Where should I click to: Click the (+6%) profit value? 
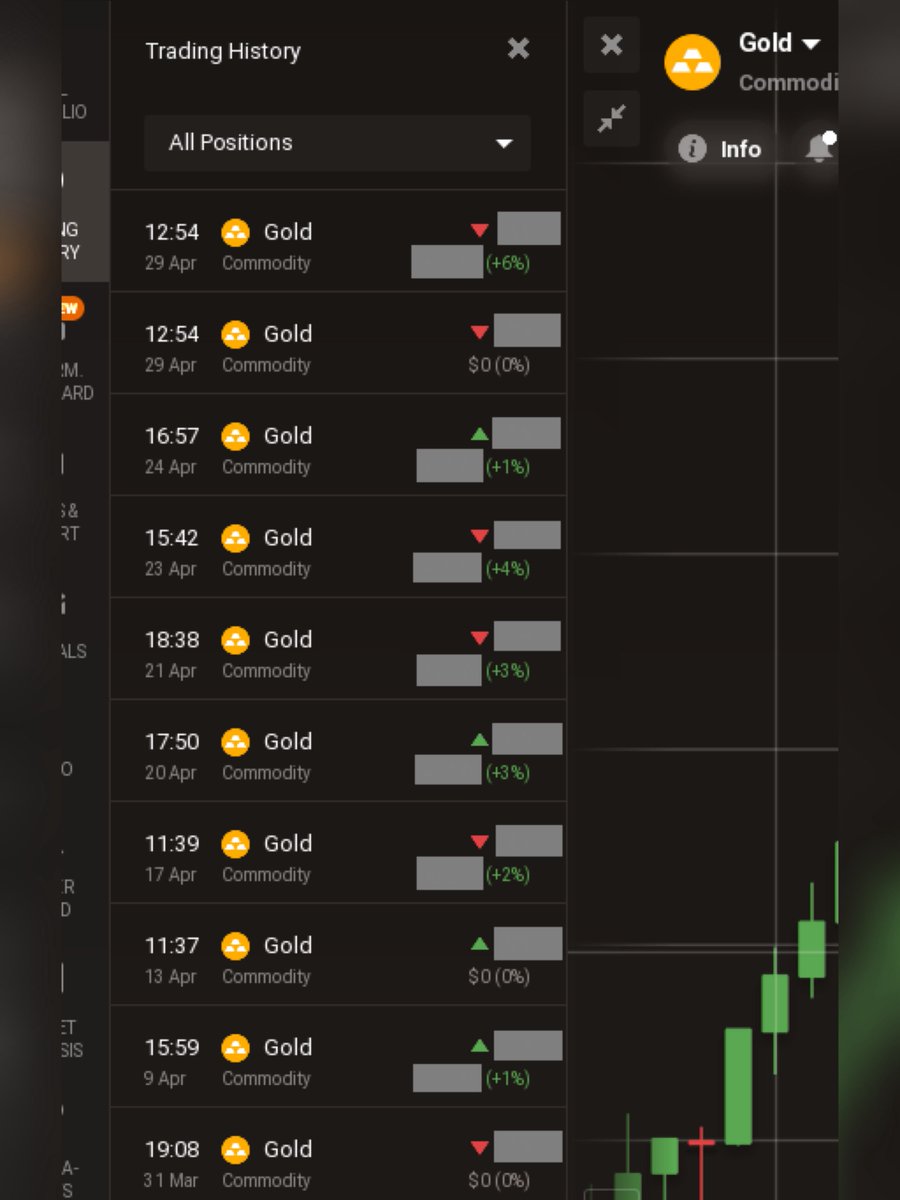pyautogui.click(x=508, y=264)
